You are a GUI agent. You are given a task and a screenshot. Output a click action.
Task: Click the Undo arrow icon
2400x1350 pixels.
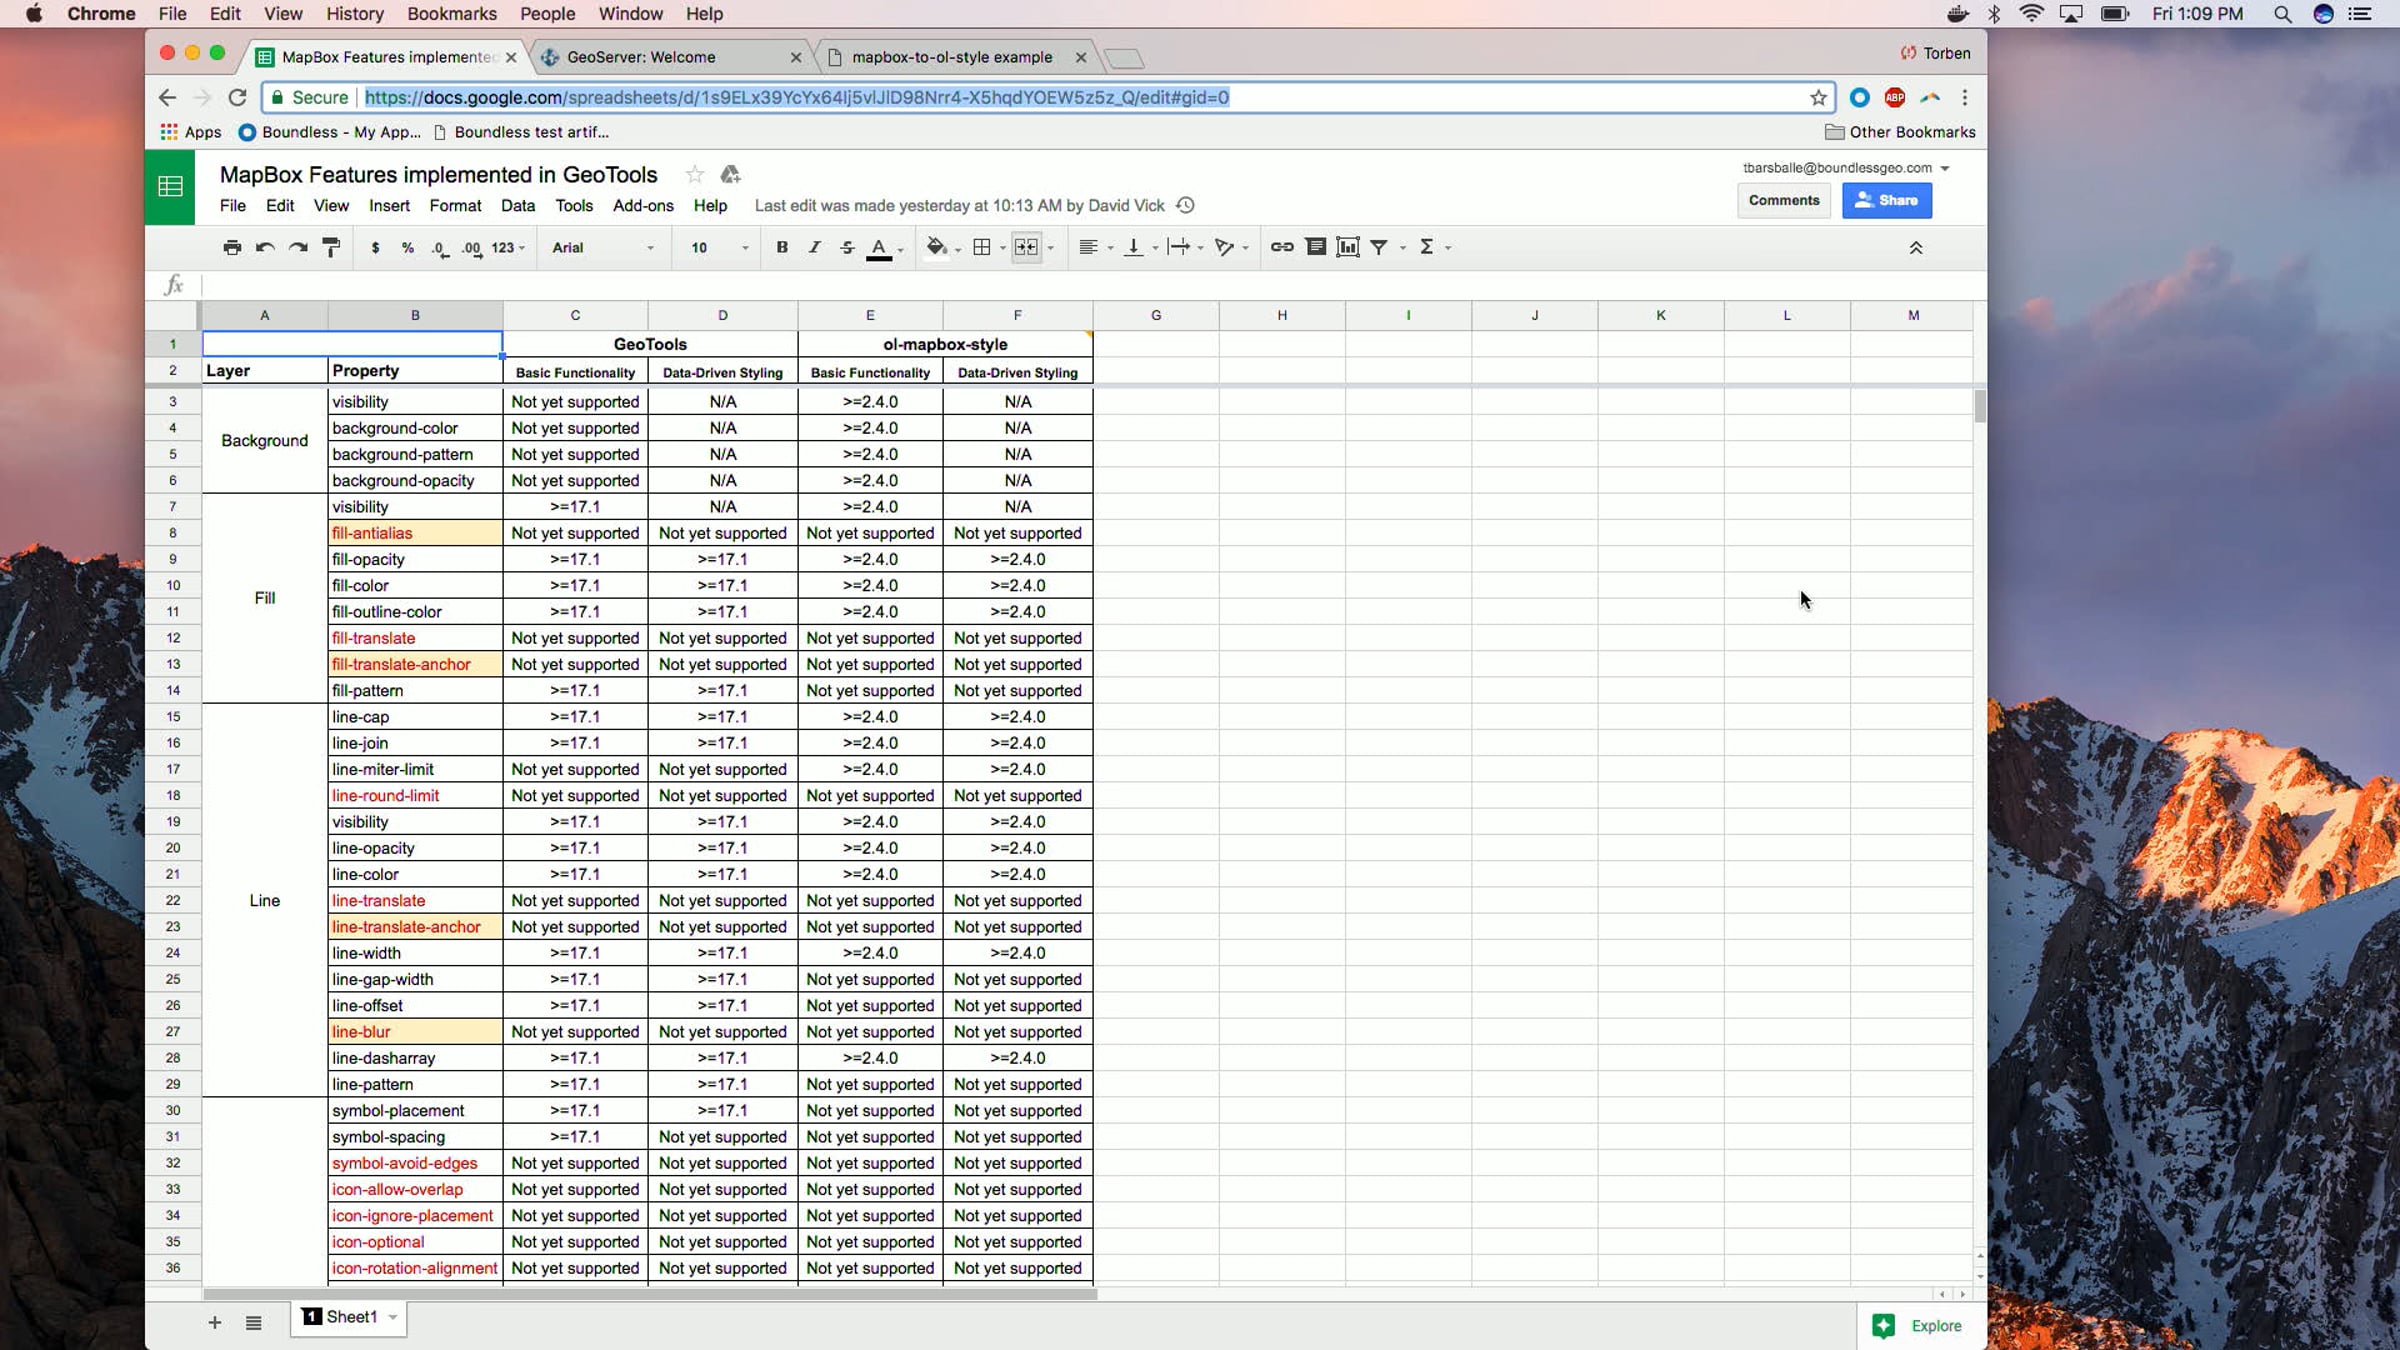click(x=265, y=247)
